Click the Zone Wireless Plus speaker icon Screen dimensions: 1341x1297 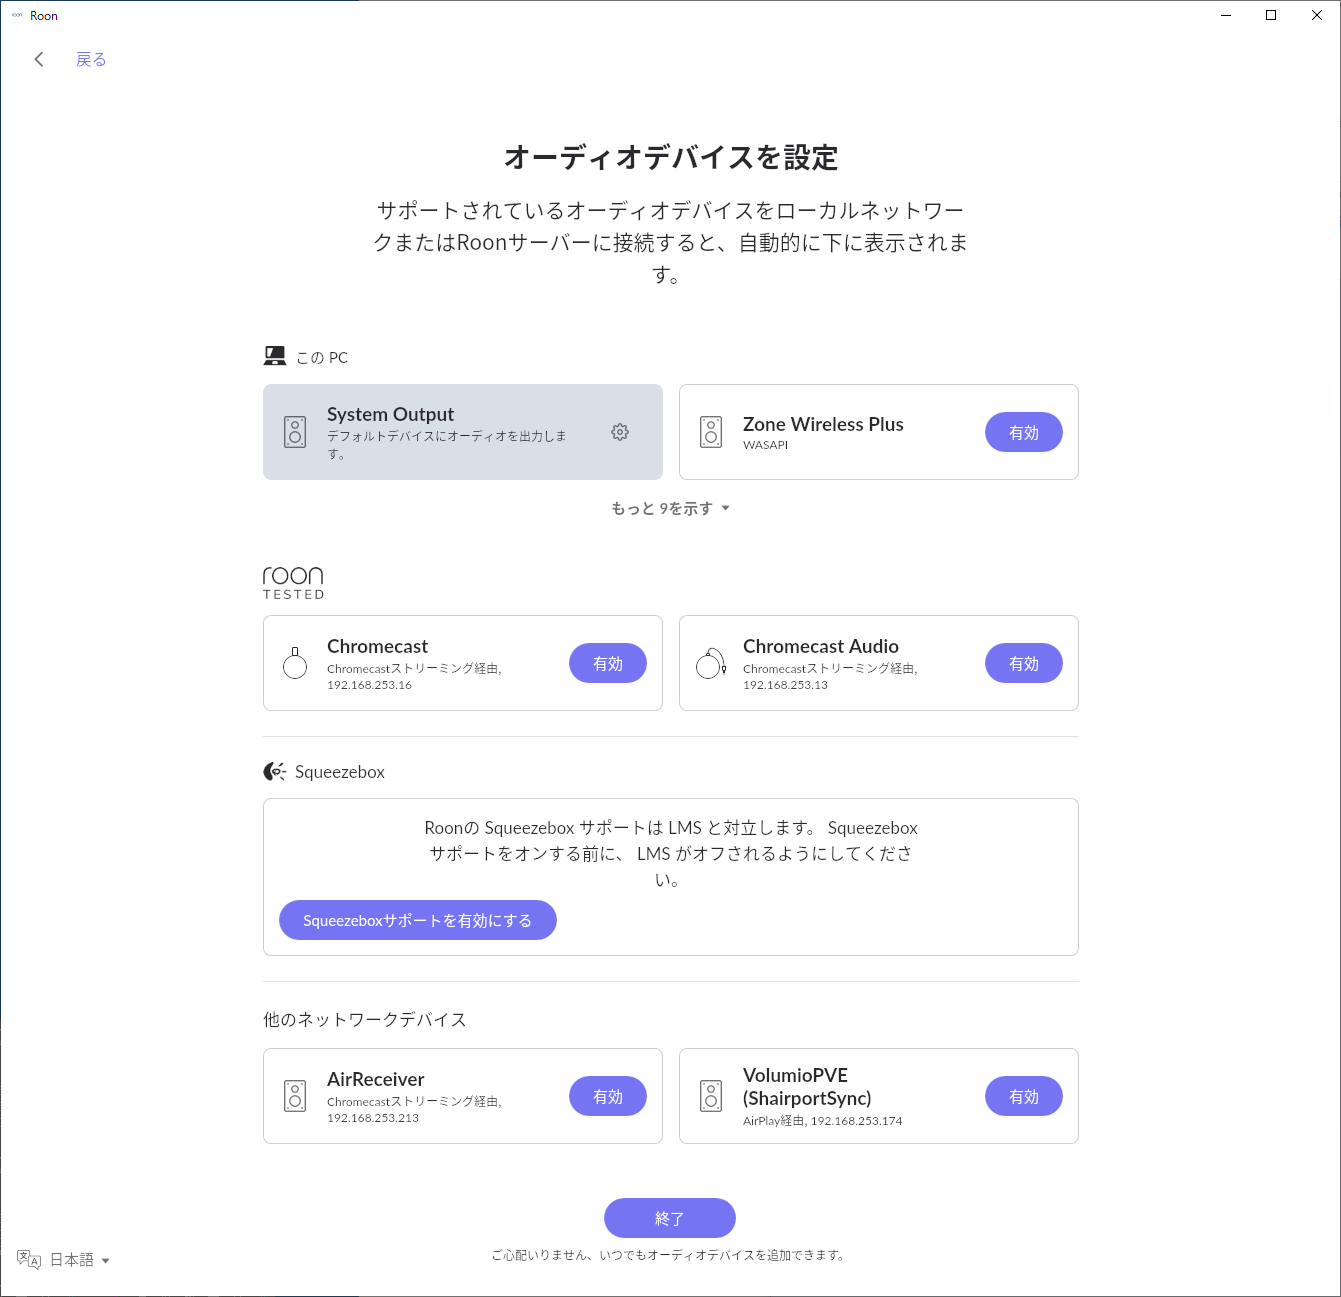point(711,432)
